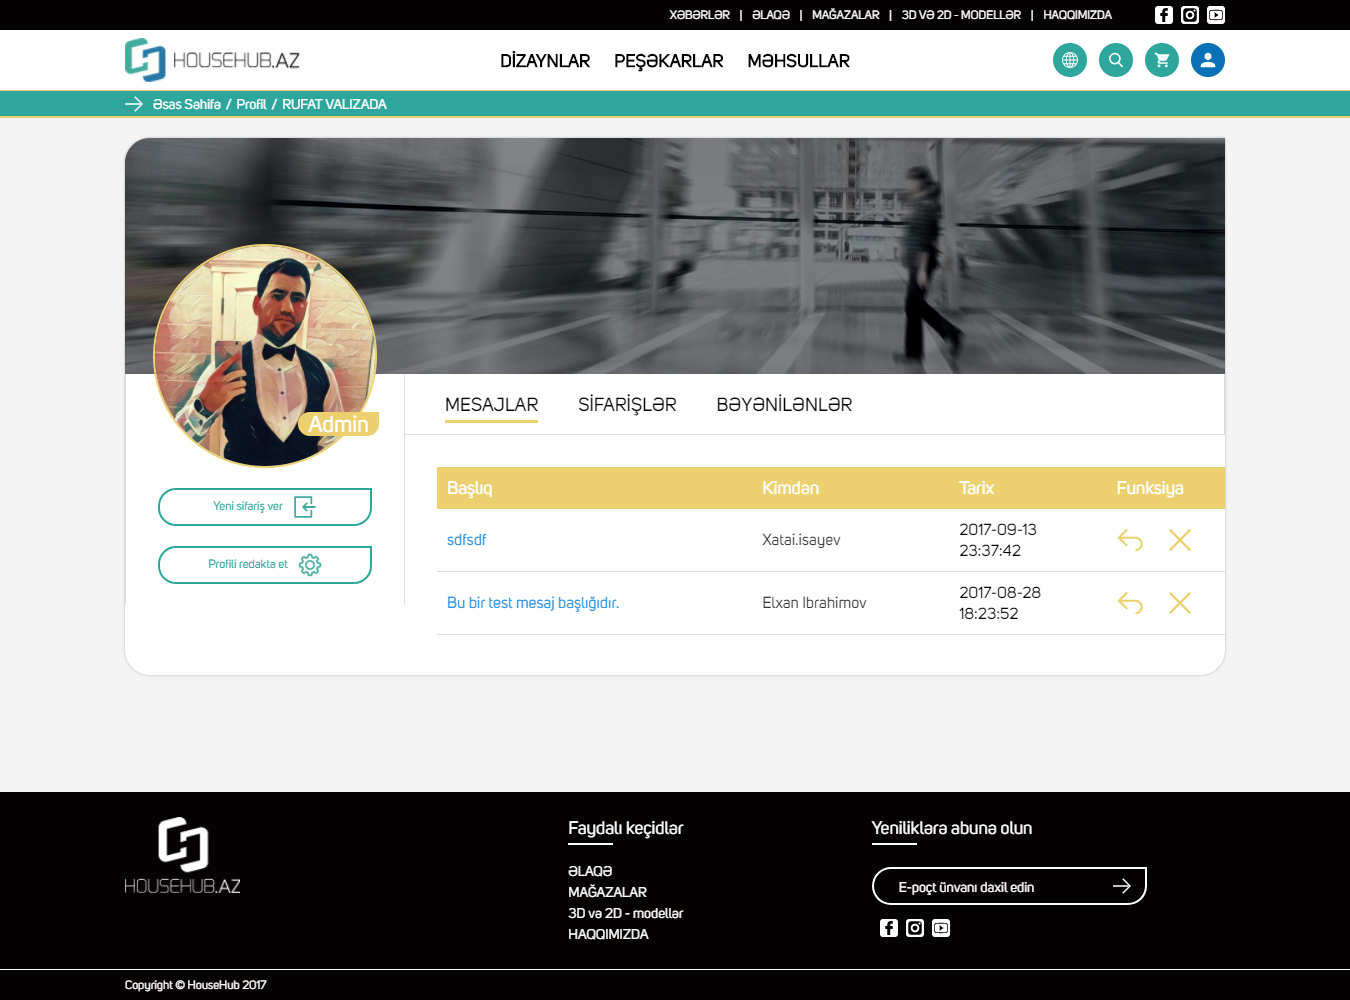Viewport: 1350px width, 1000px height.
Task: Click the YouTube icon in top bar
Action: point(1215,15)
